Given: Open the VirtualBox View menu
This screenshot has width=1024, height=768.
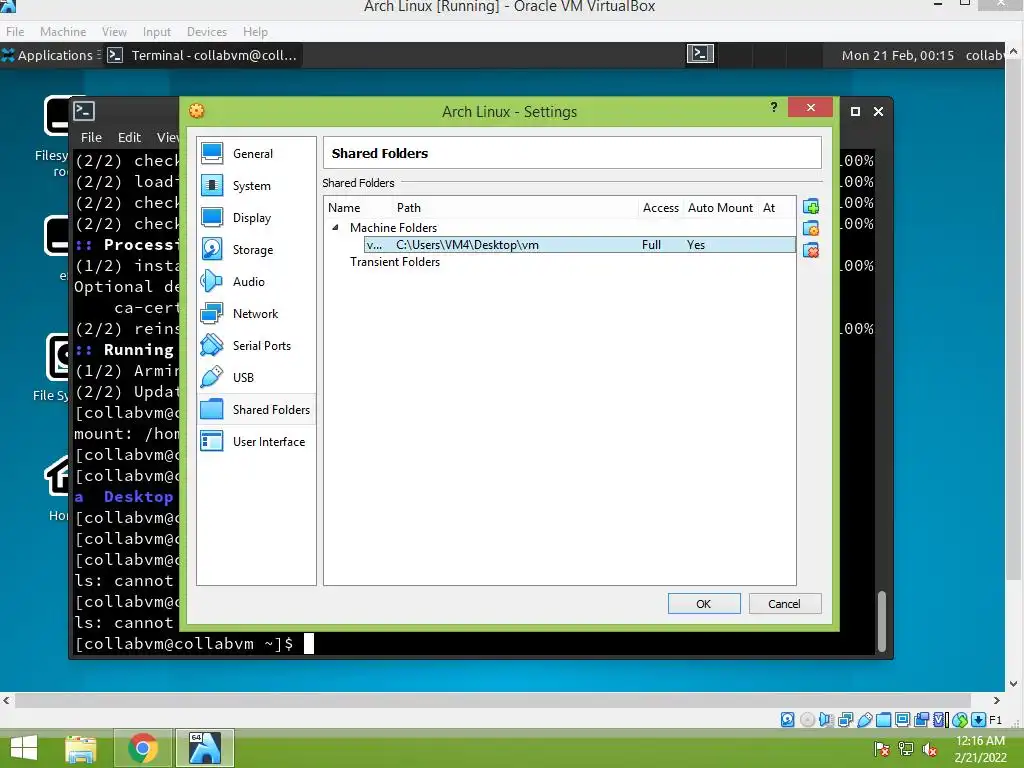Looking at the screenshot, I should (x=114, y=31).
